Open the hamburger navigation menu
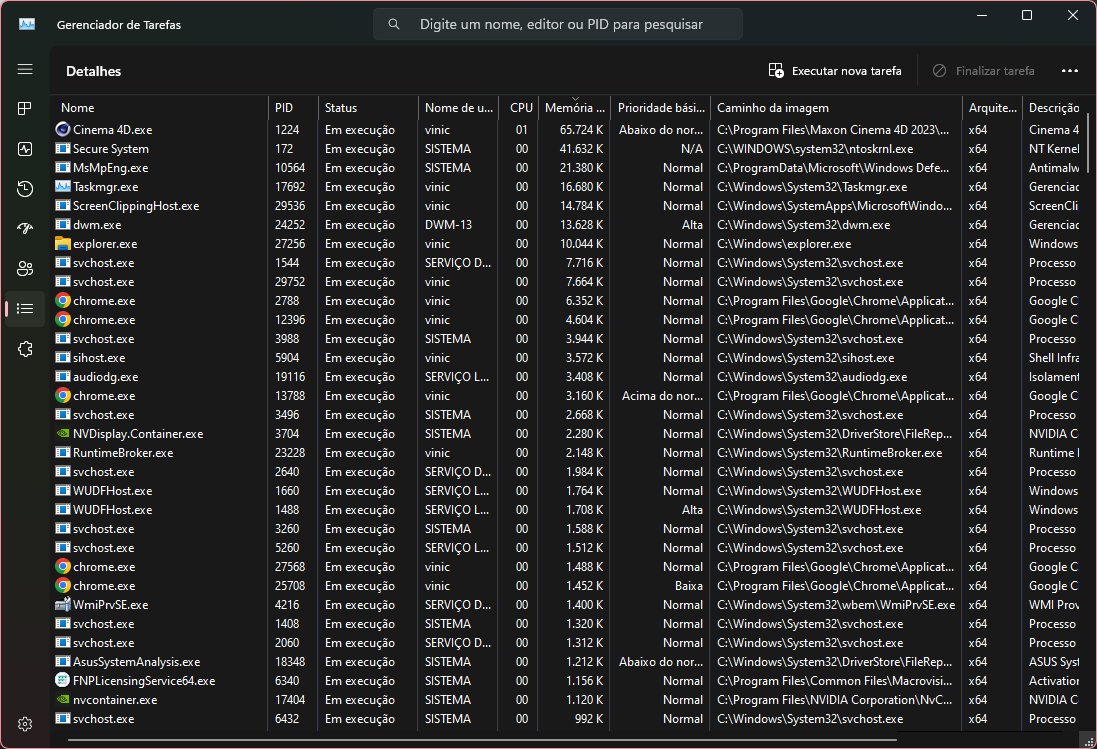Screen dimensions: 1097x749 point(25,69)
